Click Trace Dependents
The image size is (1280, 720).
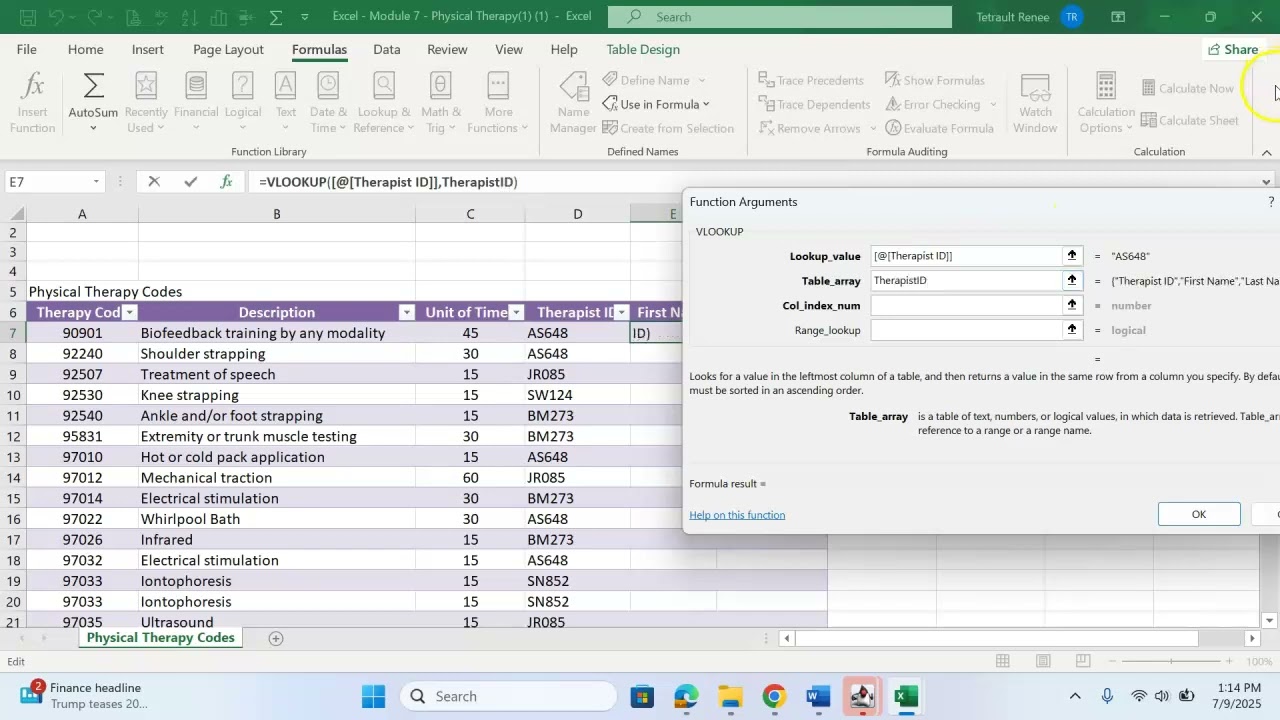(814, 104)
